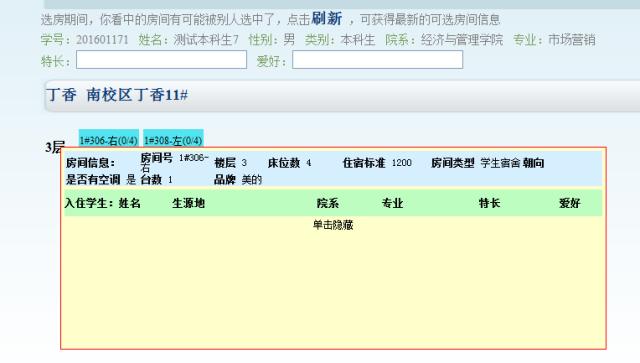Click 单击隐藏 to hide room popup
640x363 pixels.
click(x=333, y=225)
